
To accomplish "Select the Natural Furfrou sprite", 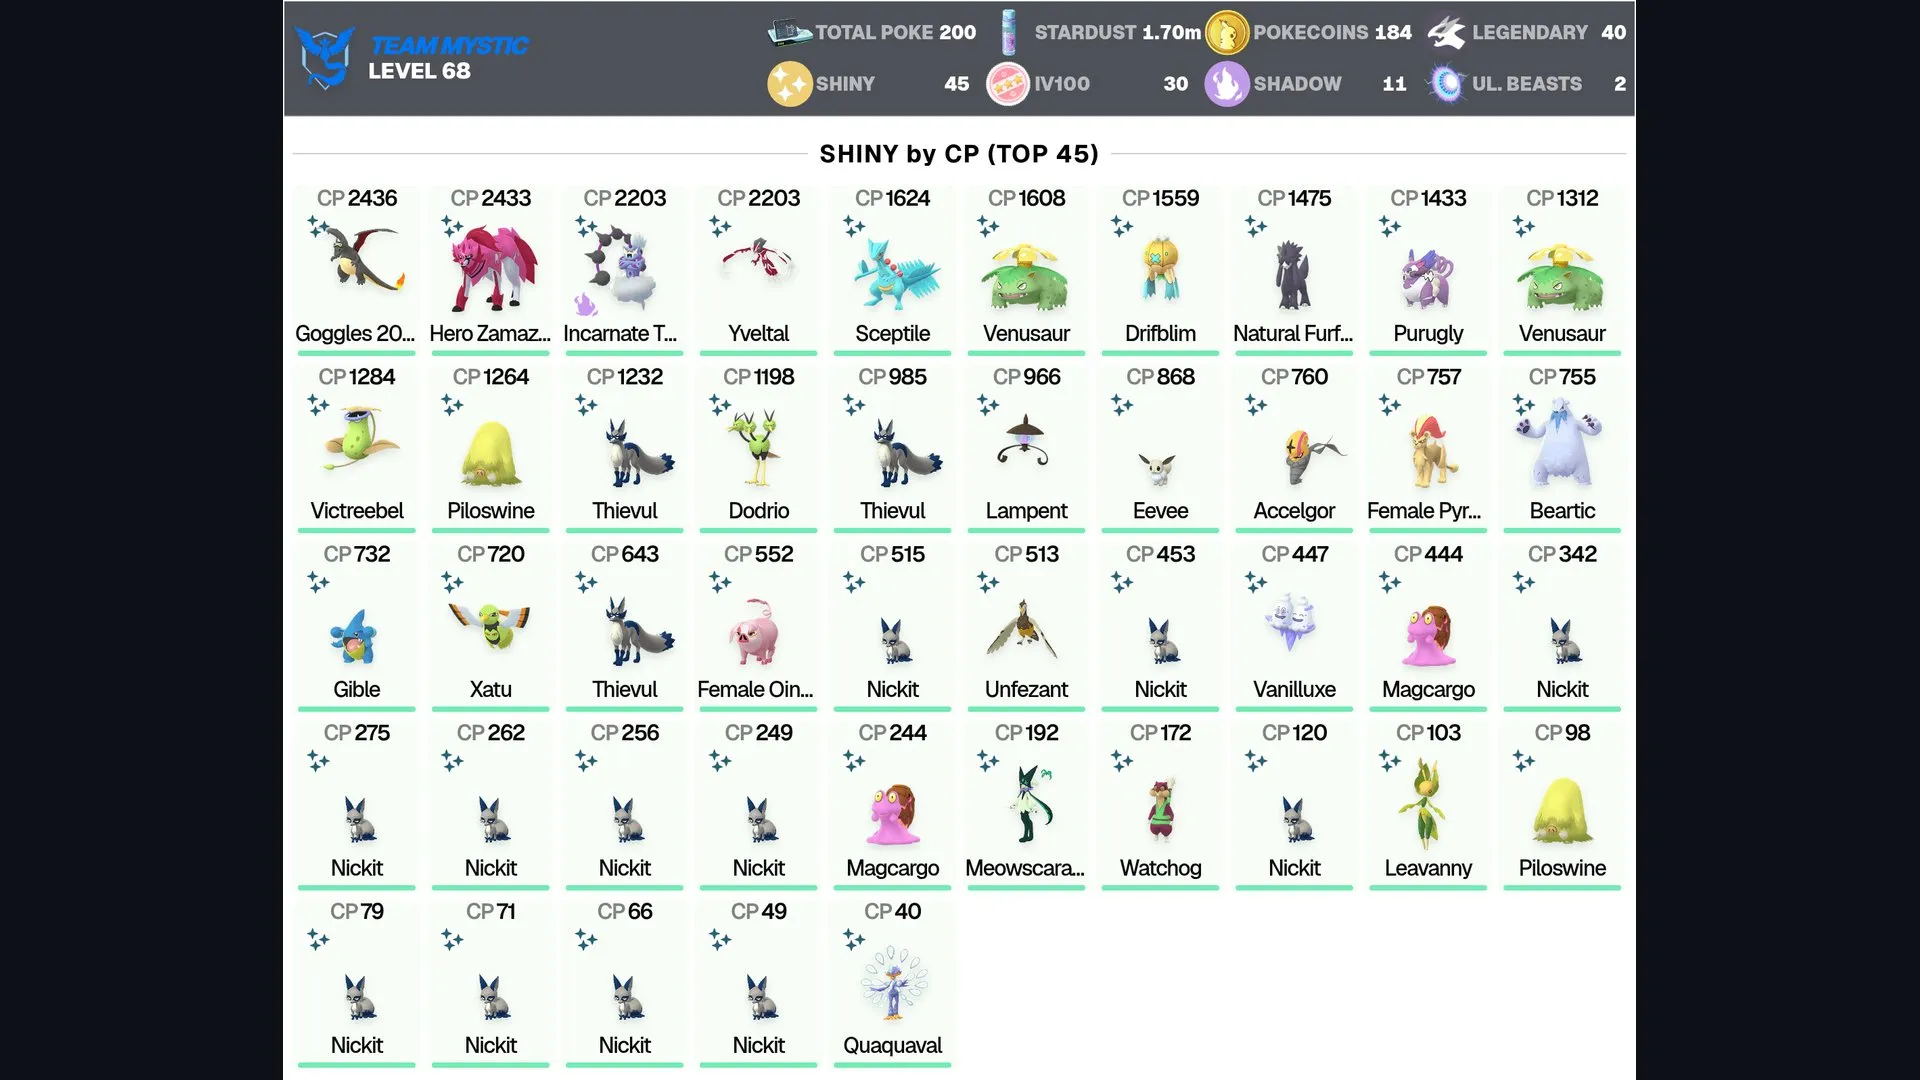I will tap(1293, 274).
